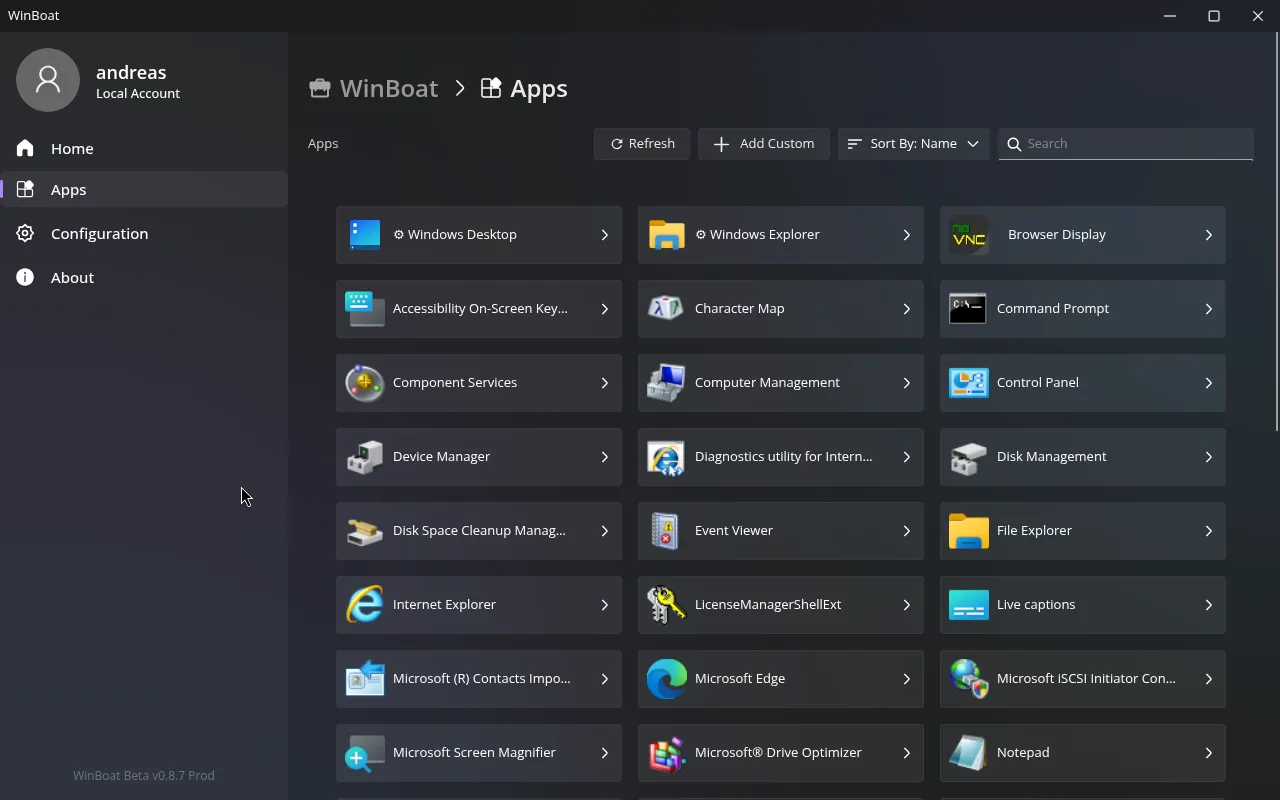Focus the Search apps input field
This screenshot has height=800, width=1280.
(1136, 144)
